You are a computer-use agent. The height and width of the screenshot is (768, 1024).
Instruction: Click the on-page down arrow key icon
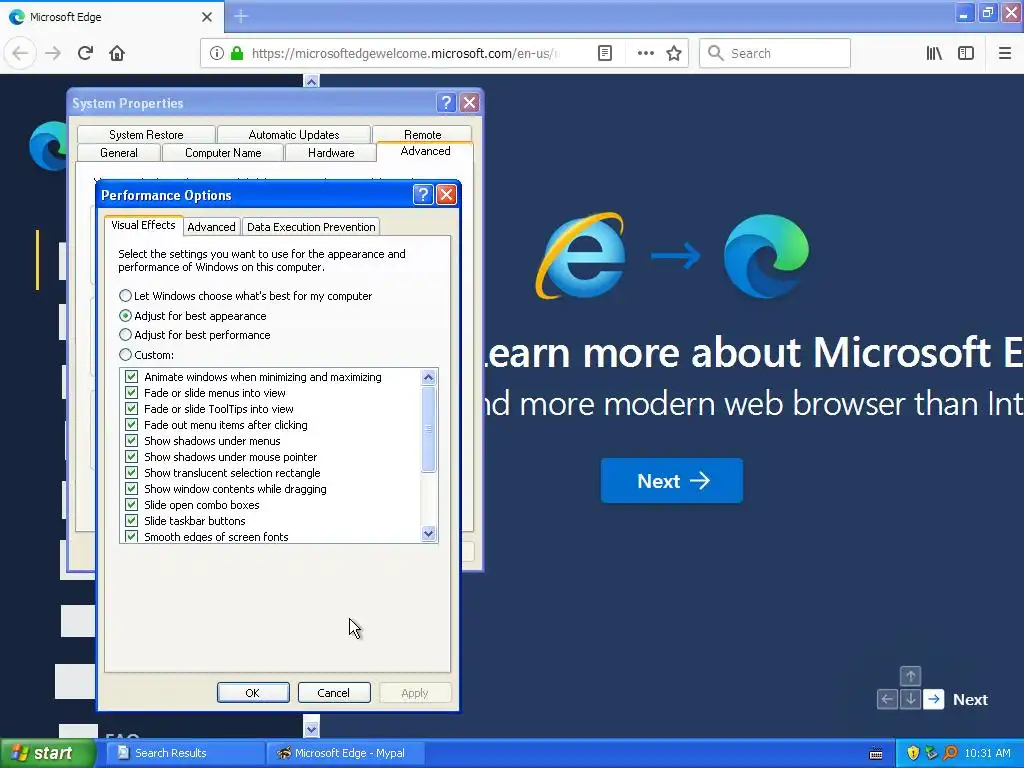tap(910, 699)
